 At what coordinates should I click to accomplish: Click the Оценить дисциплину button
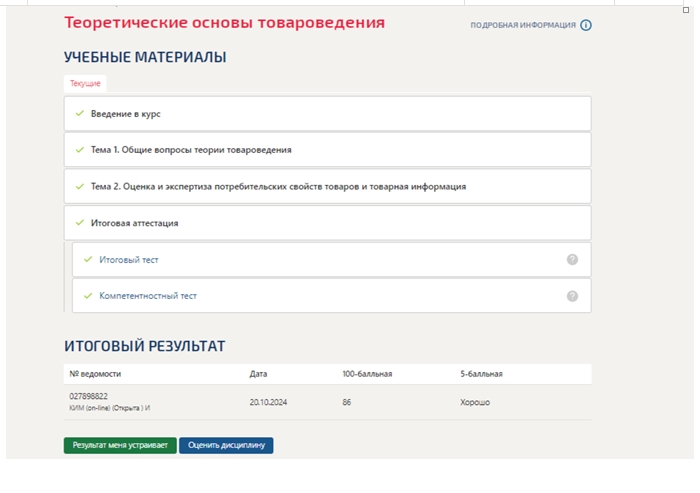coord(226,445)
